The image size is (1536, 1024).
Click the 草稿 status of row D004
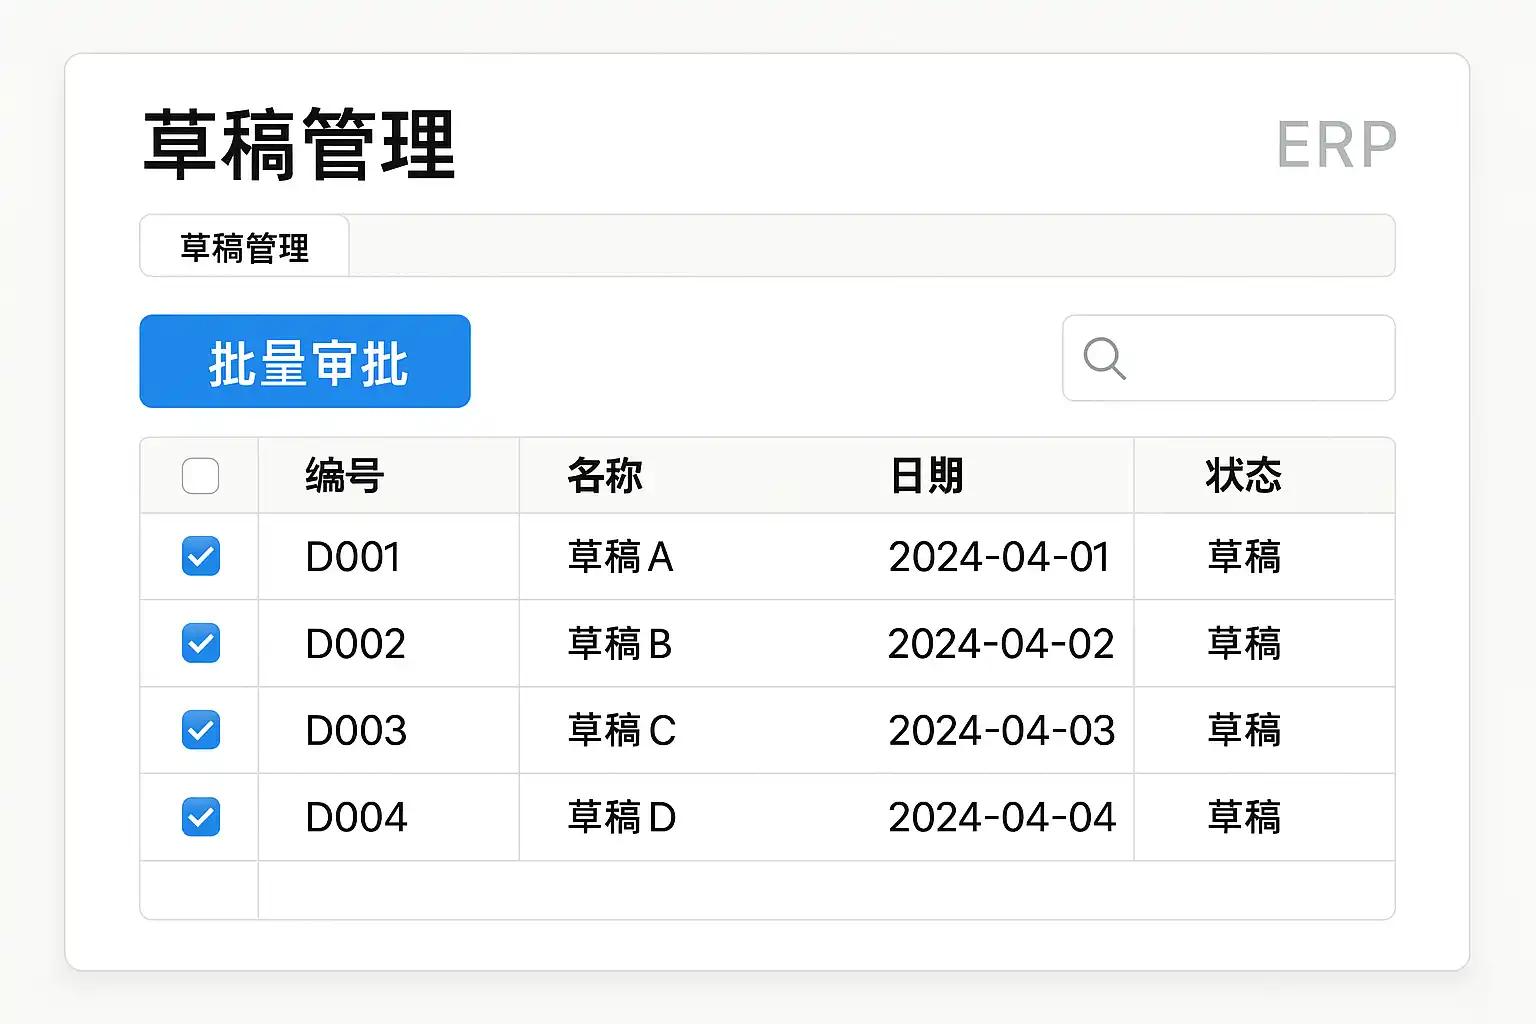click(x=1243, y=818)
